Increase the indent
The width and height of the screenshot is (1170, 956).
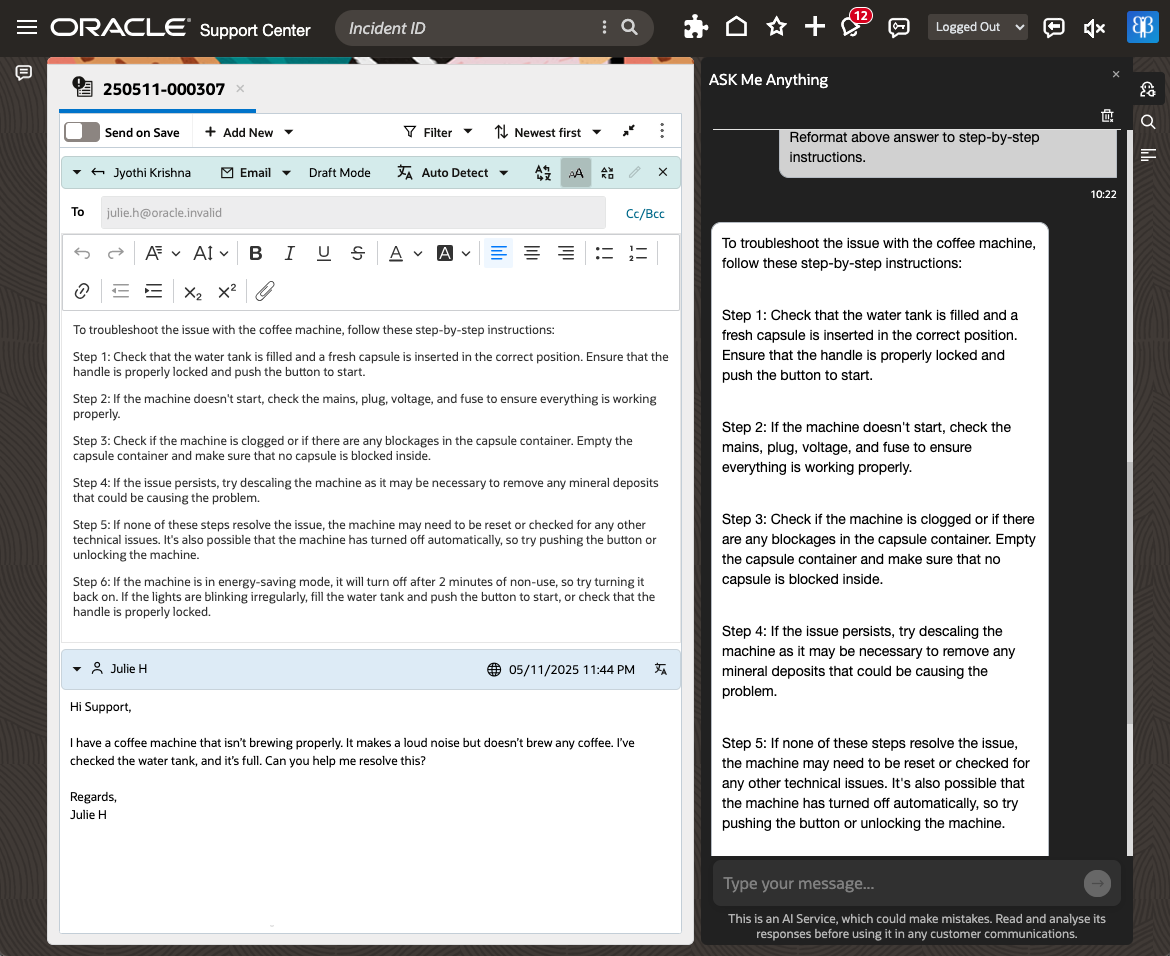pyautogui.click(x=154, y=291)
